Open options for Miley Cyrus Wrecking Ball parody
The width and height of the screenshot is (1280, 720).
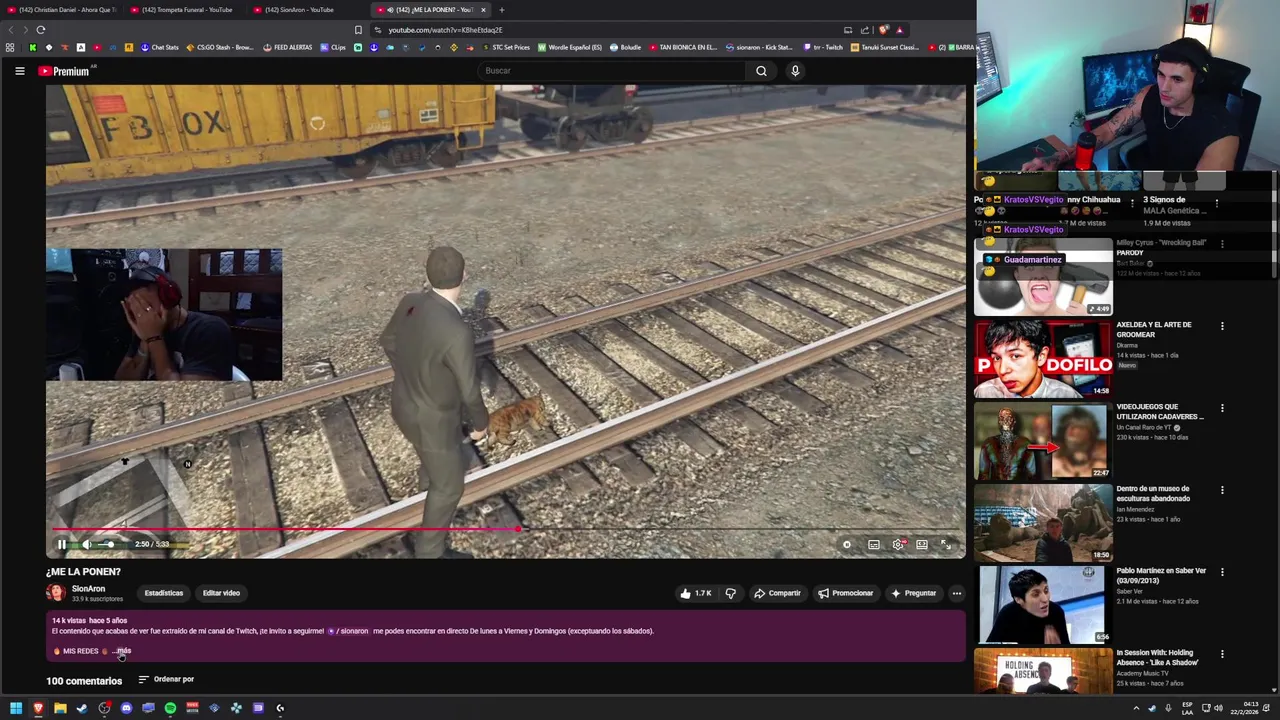point(1222,244)
